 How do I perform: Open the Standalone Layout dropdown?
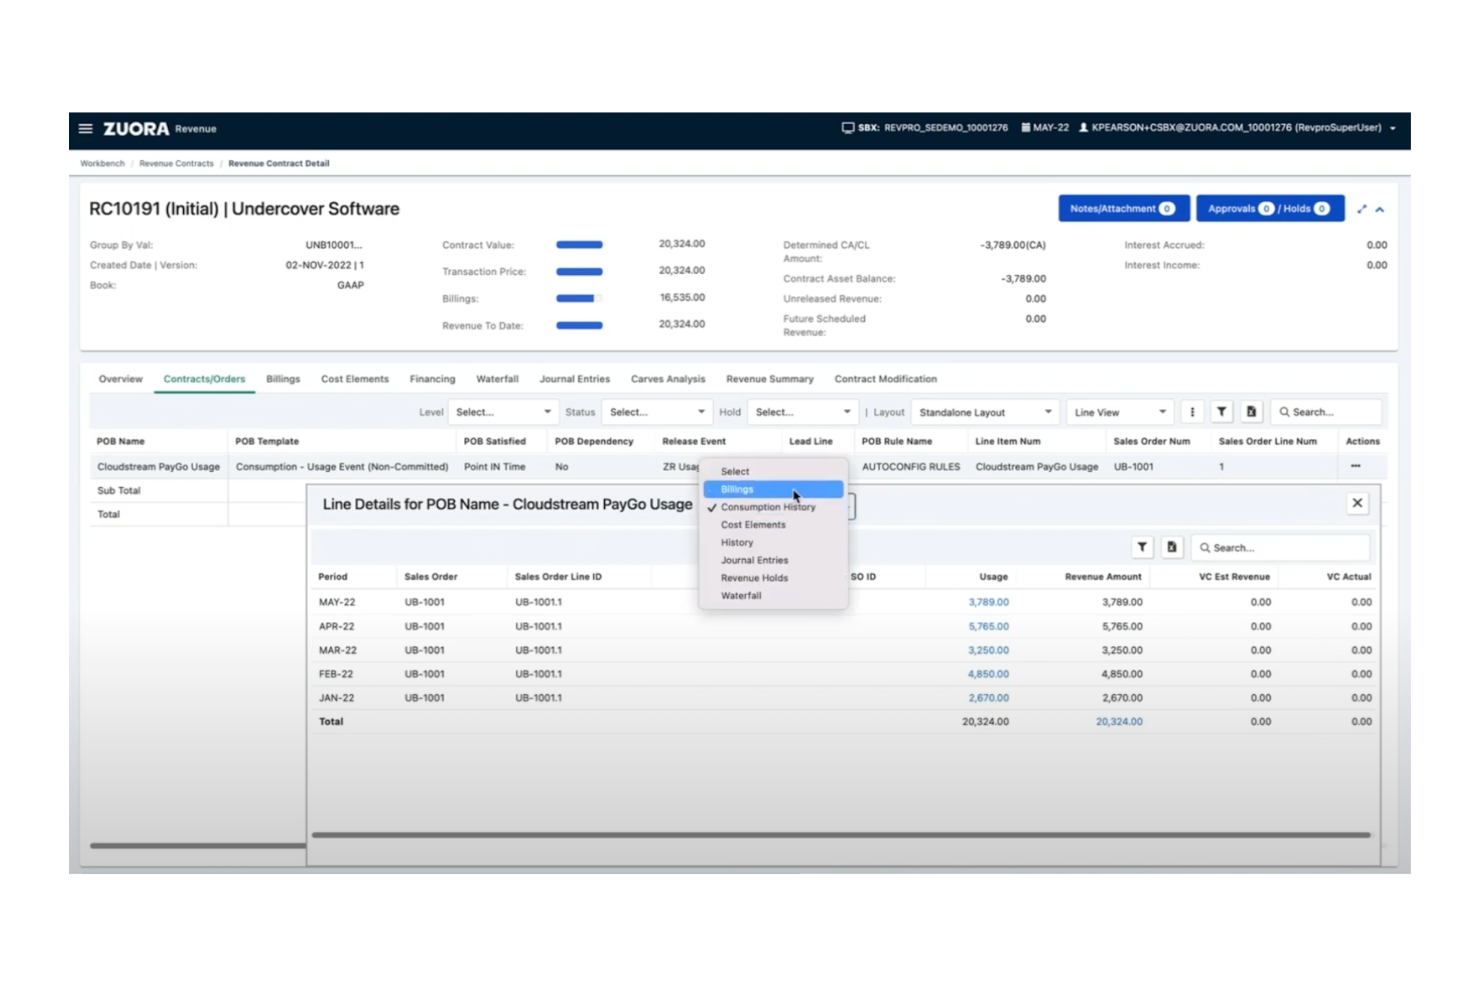point(985,412)
